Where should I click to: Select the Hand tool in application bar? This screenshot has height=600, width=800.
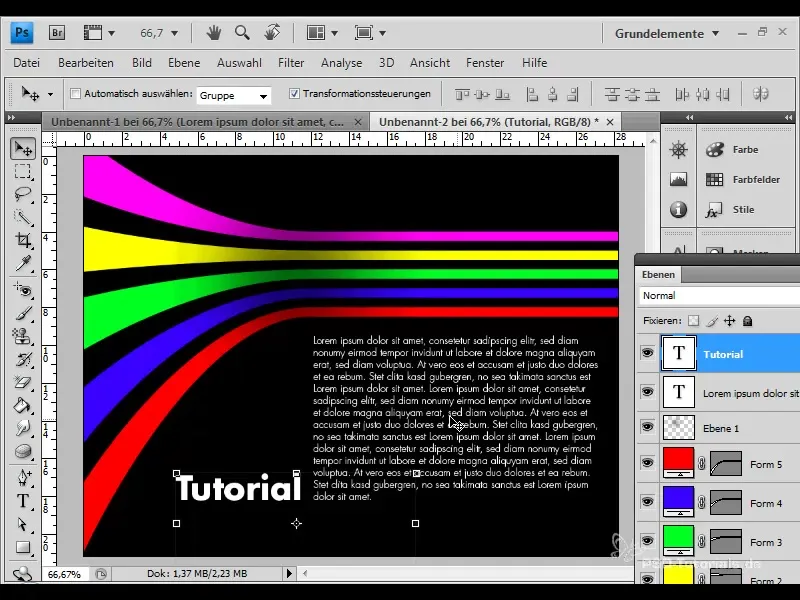click(213, 33)
